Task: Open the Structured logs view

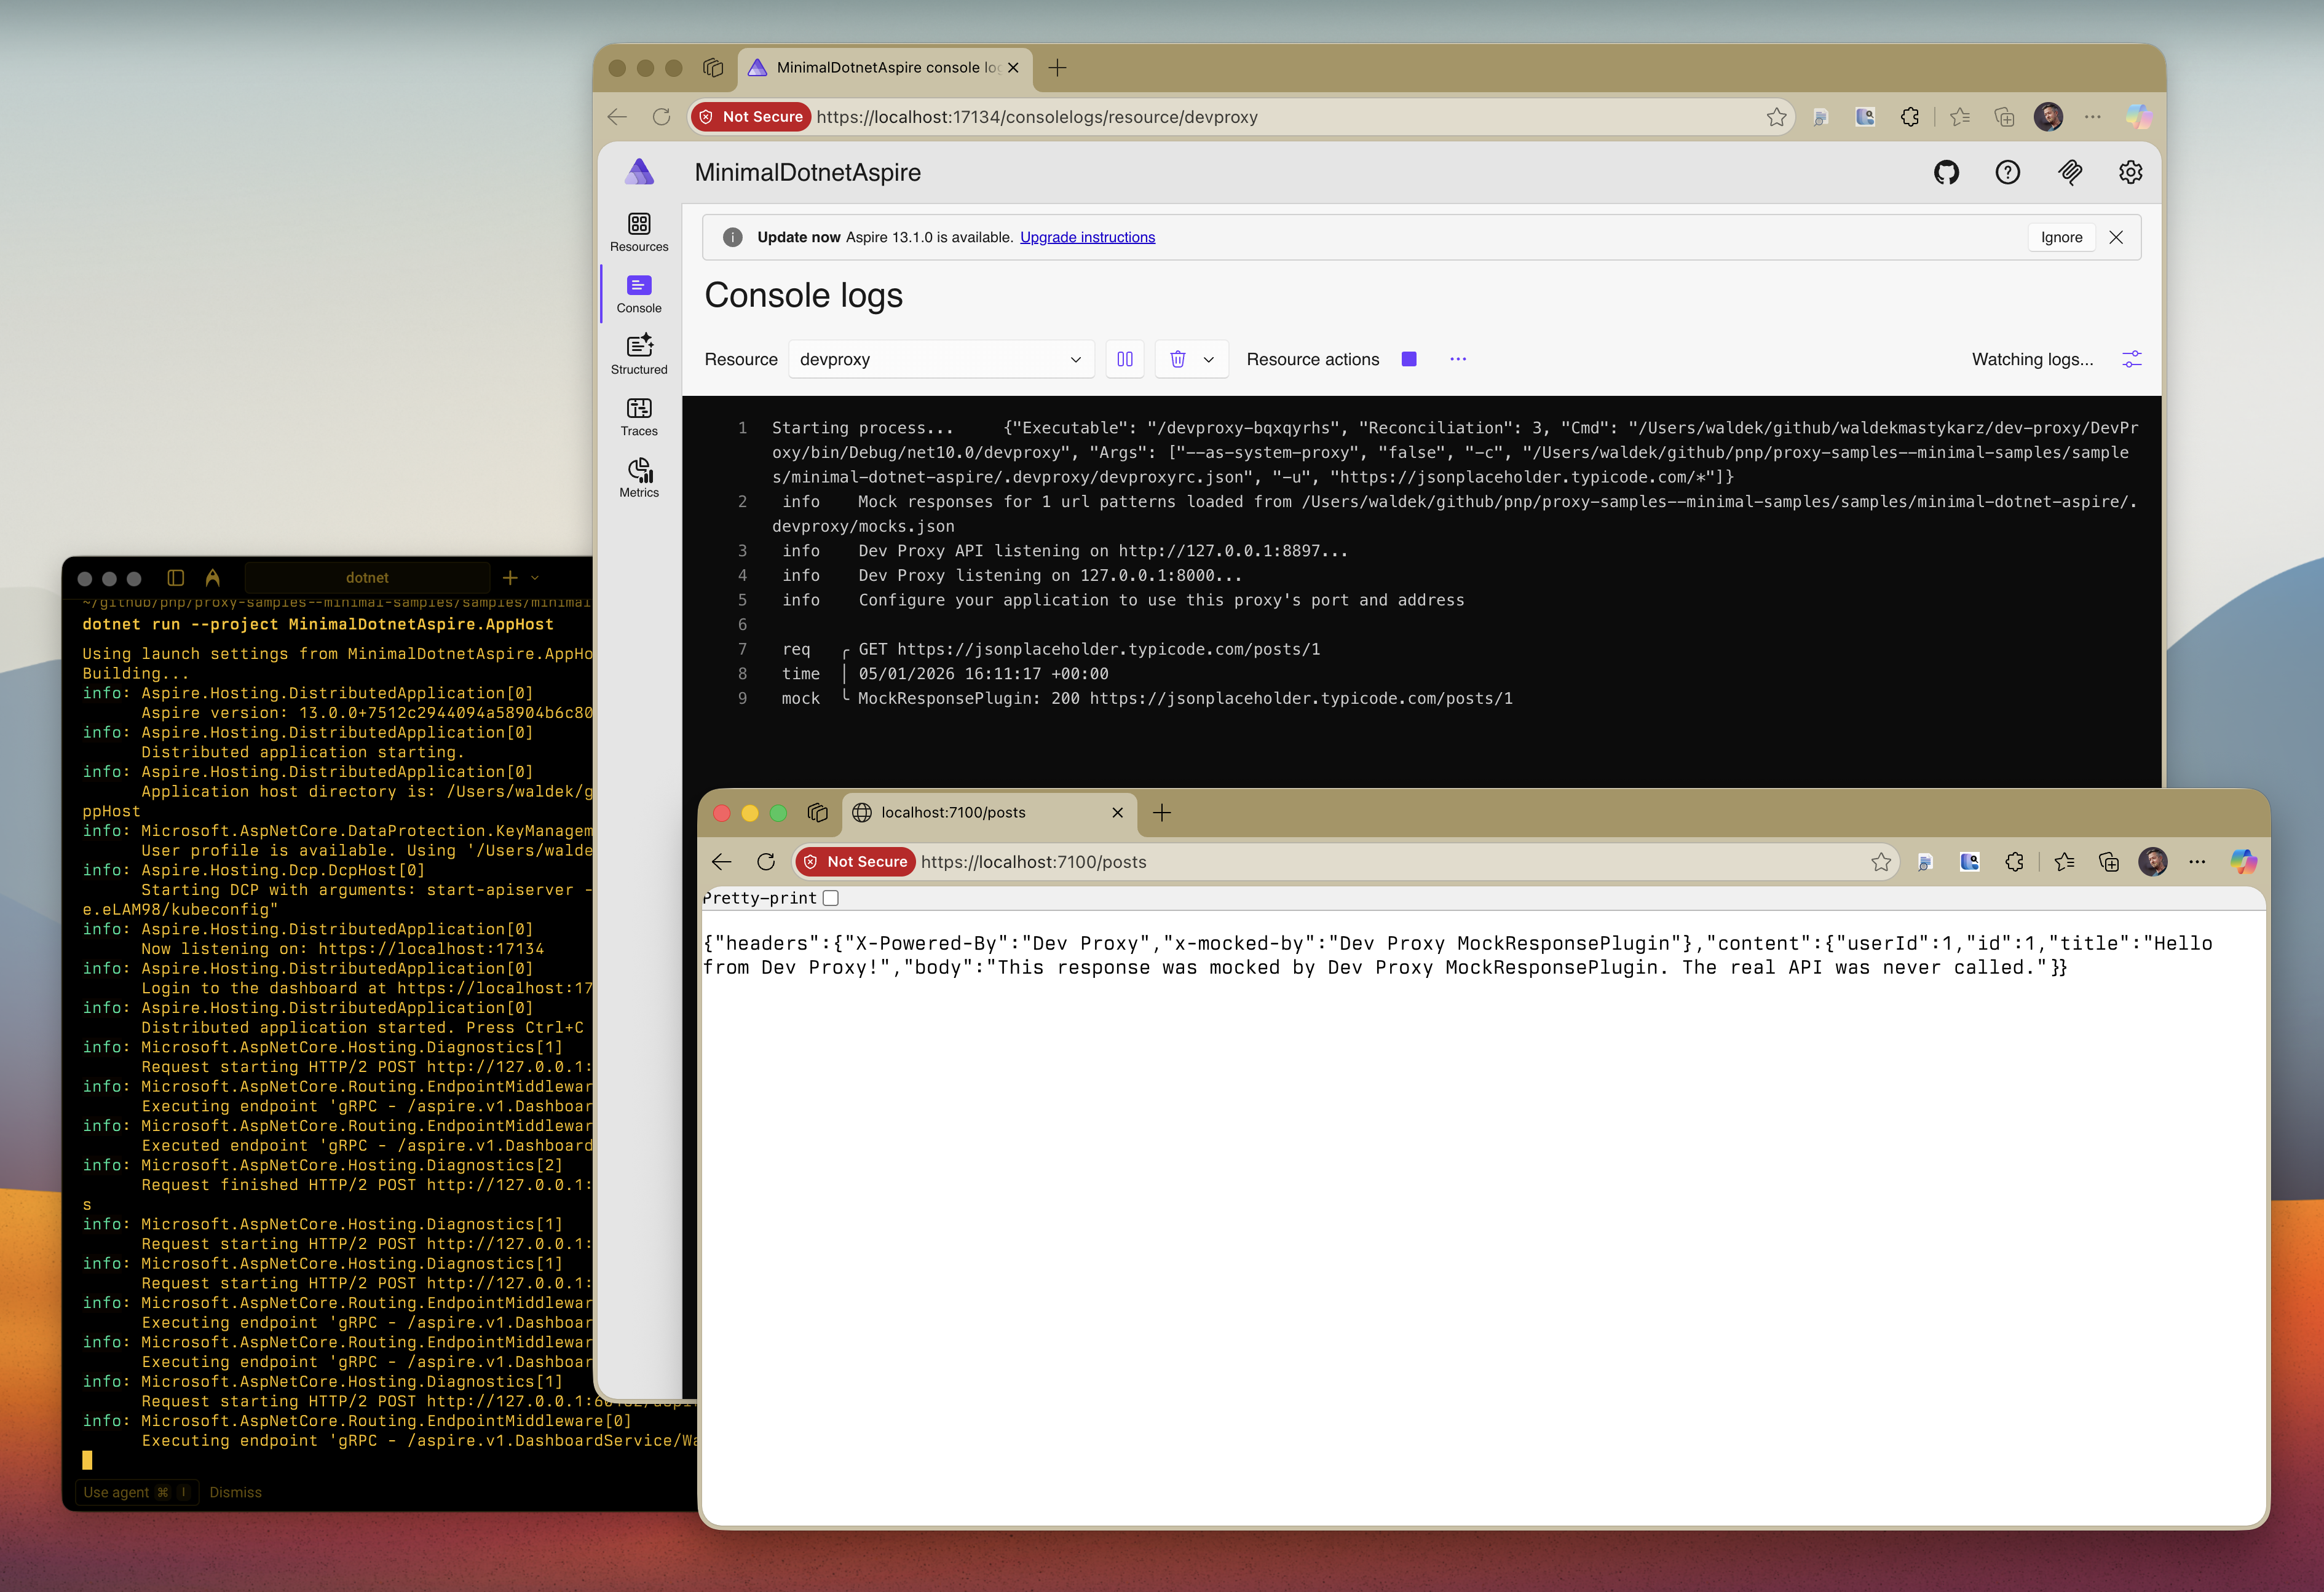Action: [639, 355]
